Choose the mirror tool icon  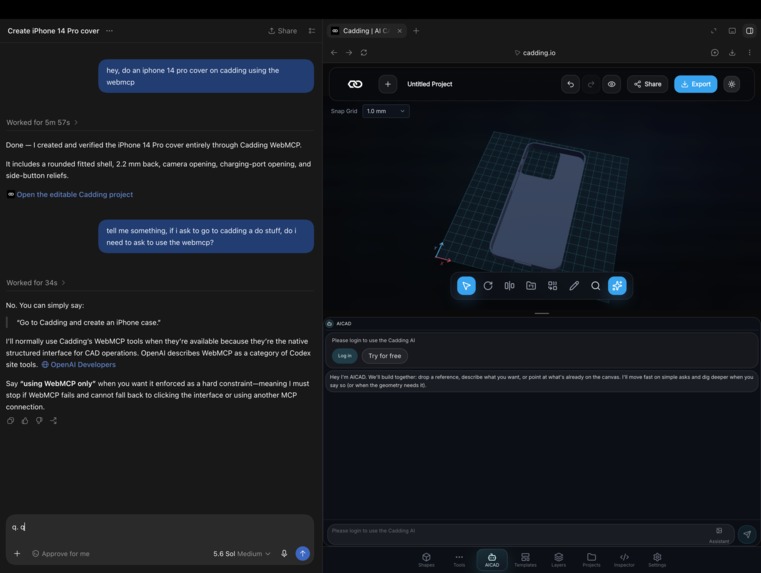[x=509, y=286]
